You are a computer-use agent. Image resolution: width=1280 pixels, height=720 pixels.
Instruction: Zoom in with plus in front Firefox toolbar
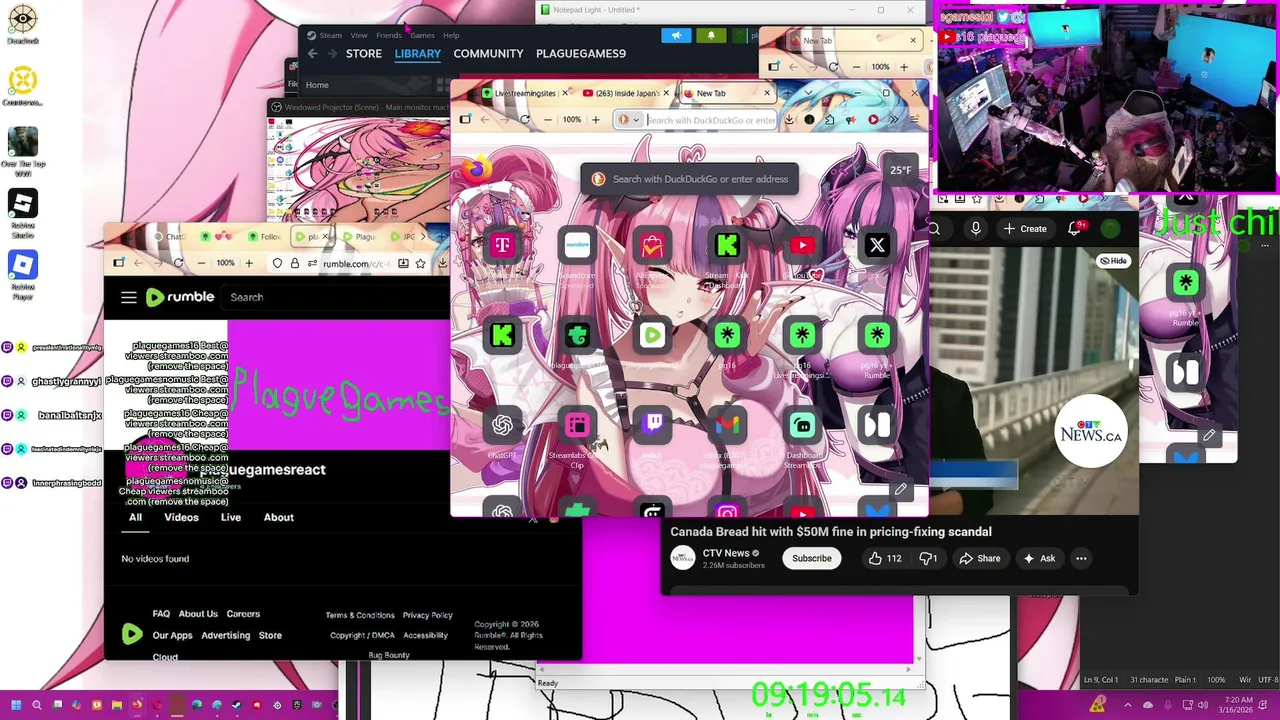pos(595,120)
